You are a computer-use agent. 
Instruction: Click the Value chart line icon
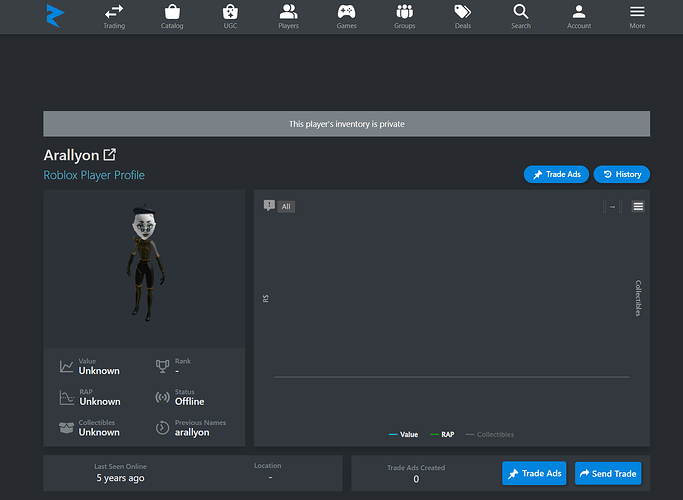(66, 366)
